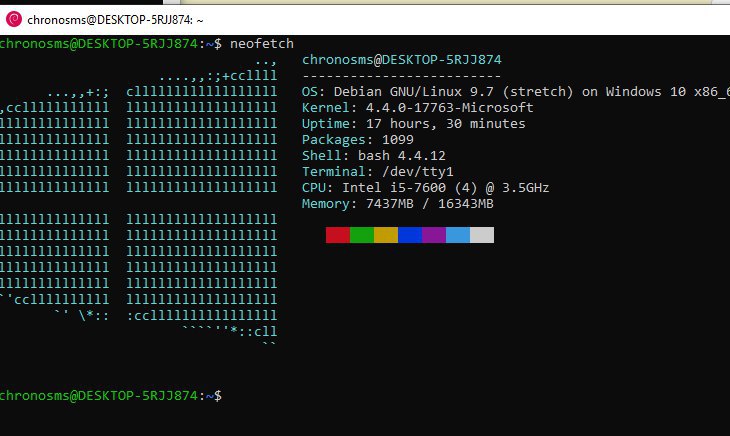Click the Debian swirl icon in title bar
This screenshot has height=436, width=730.
tap(14, 19)
